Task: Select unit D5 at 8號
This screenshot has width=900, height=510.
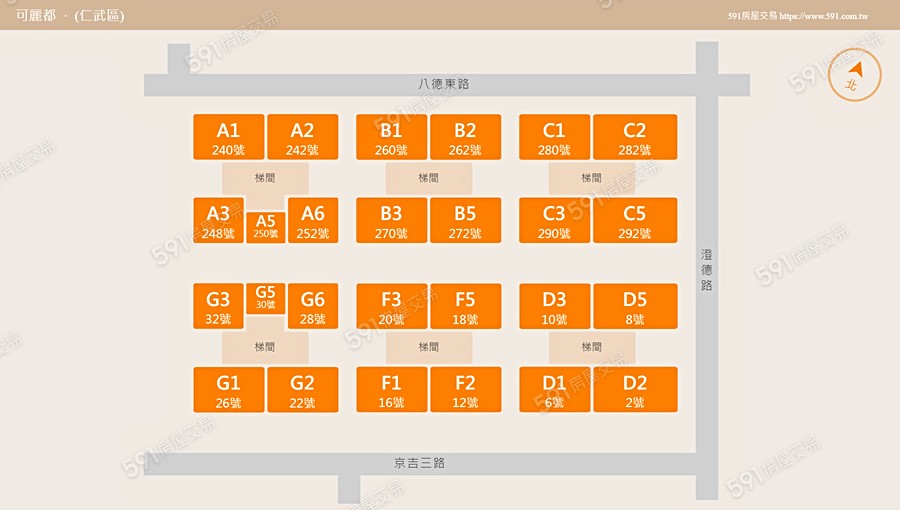Action: coord(635,307)
